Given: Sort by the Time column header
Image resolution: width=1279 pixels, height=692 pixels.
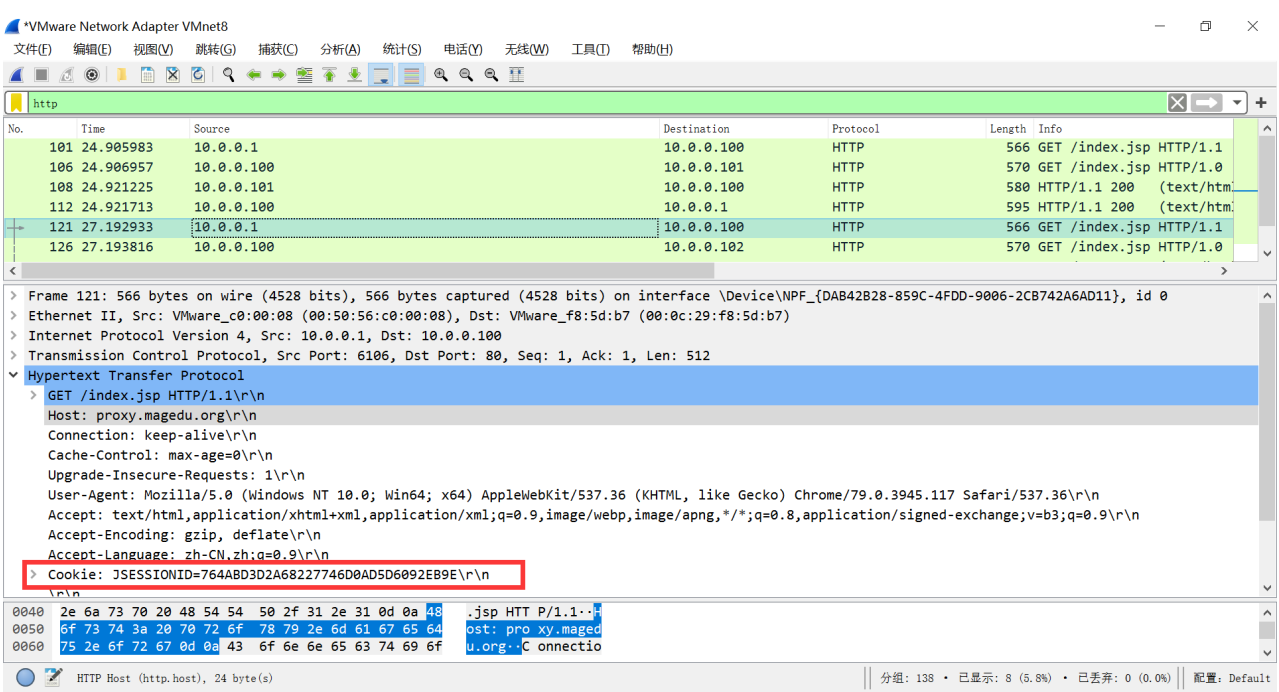Looking at the screenshot, I should click(134, 129).
